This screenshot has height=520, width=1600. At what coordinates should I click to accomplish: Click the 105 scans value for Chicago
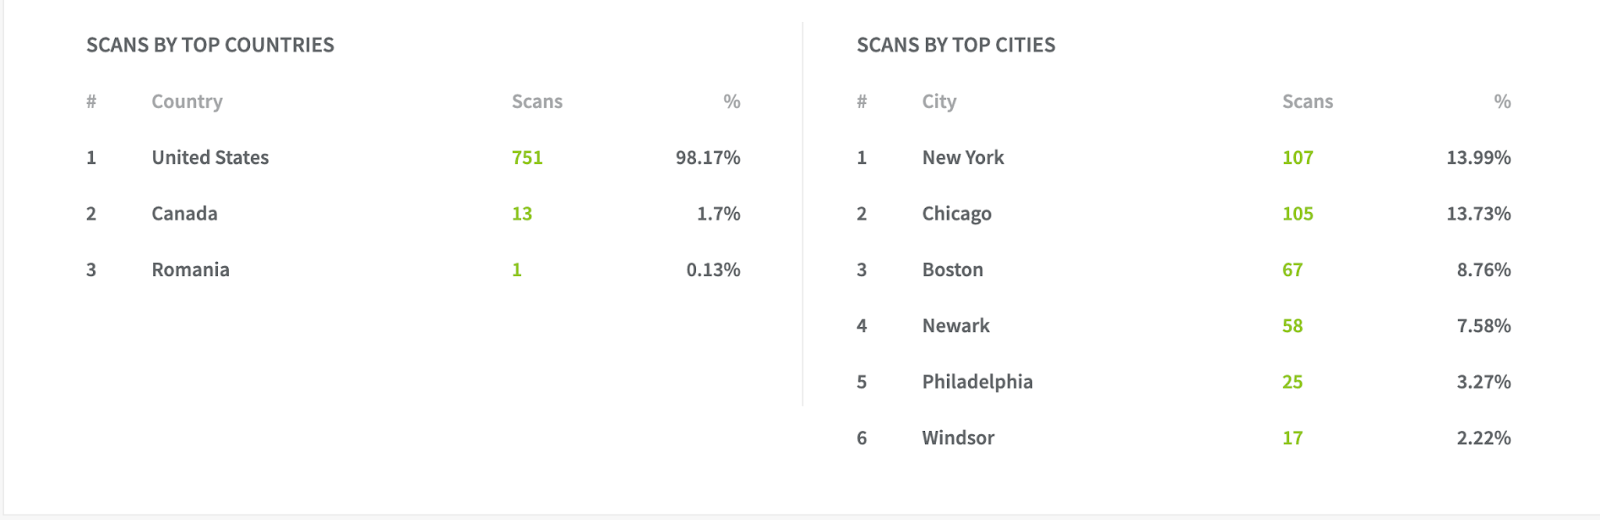point(1298,213)
